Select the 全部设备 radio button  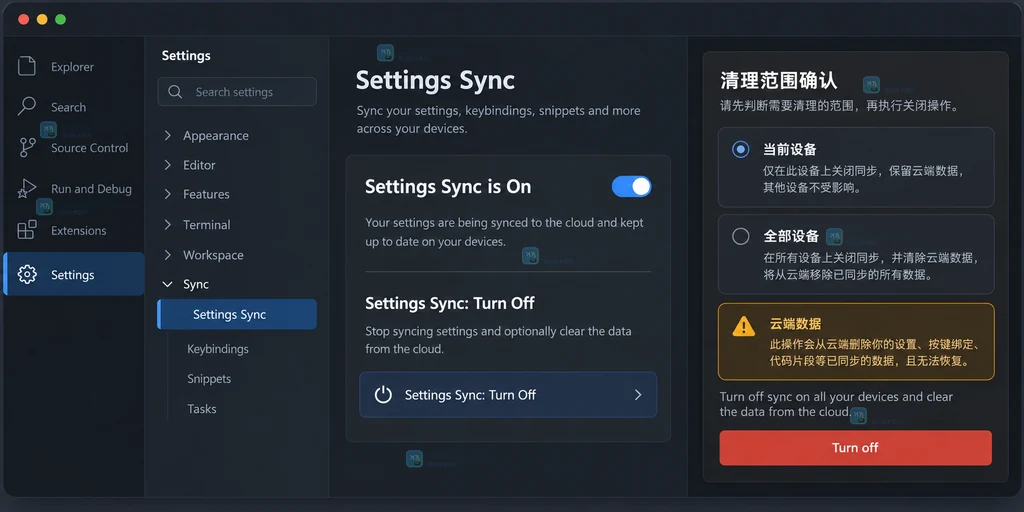[741, 236]
